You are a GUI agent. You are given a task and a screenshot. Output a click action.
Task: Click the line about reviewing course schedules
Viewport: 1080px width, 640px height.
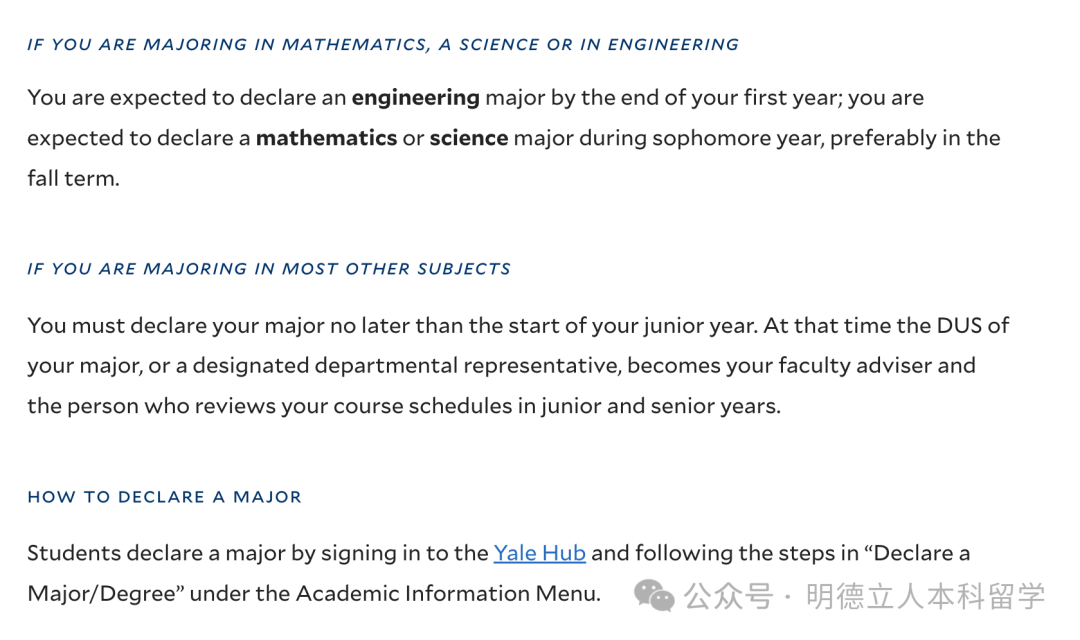coord(403,405)
